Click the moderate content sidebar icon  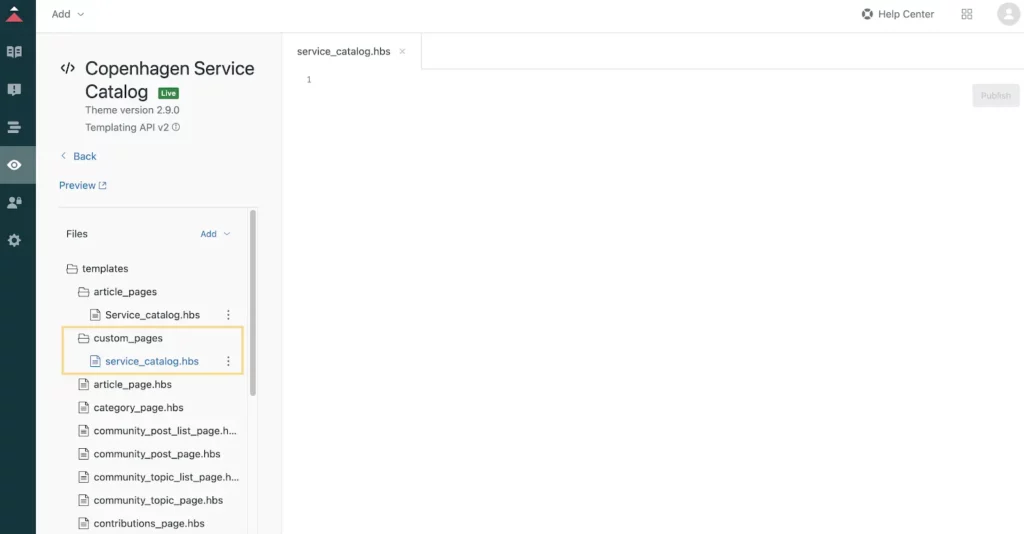coord(14,90)
